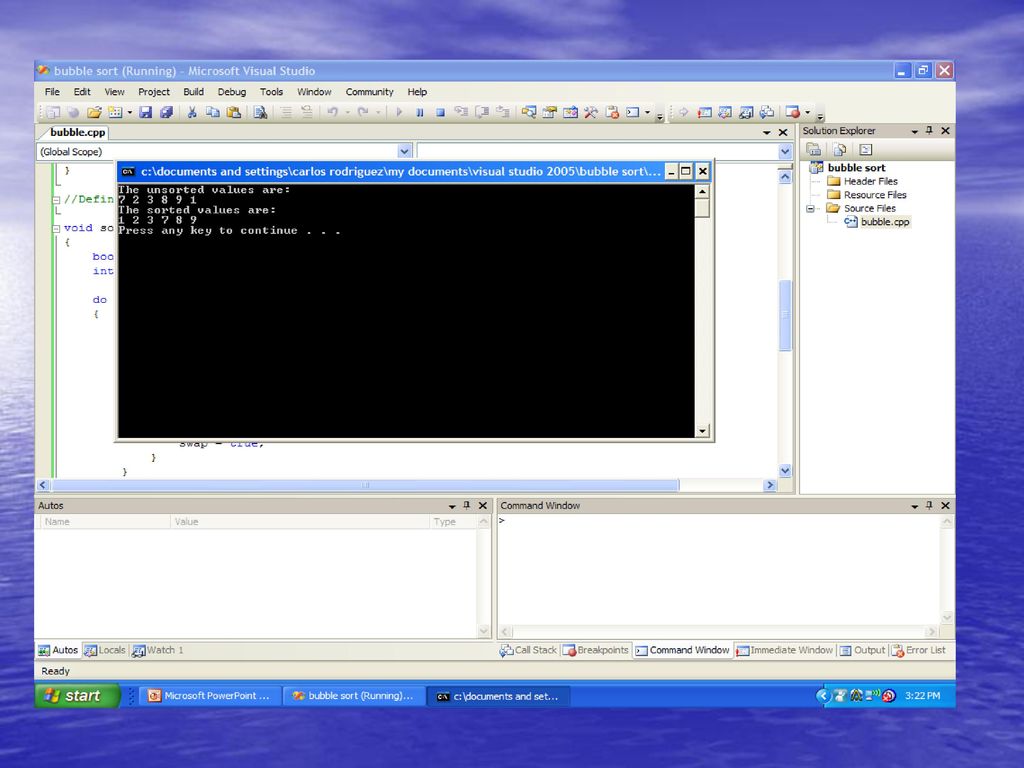This screenshot has height=768, width=1024.
Task: Click the Add New Item toolbar icon
Action: click(115, 112)
